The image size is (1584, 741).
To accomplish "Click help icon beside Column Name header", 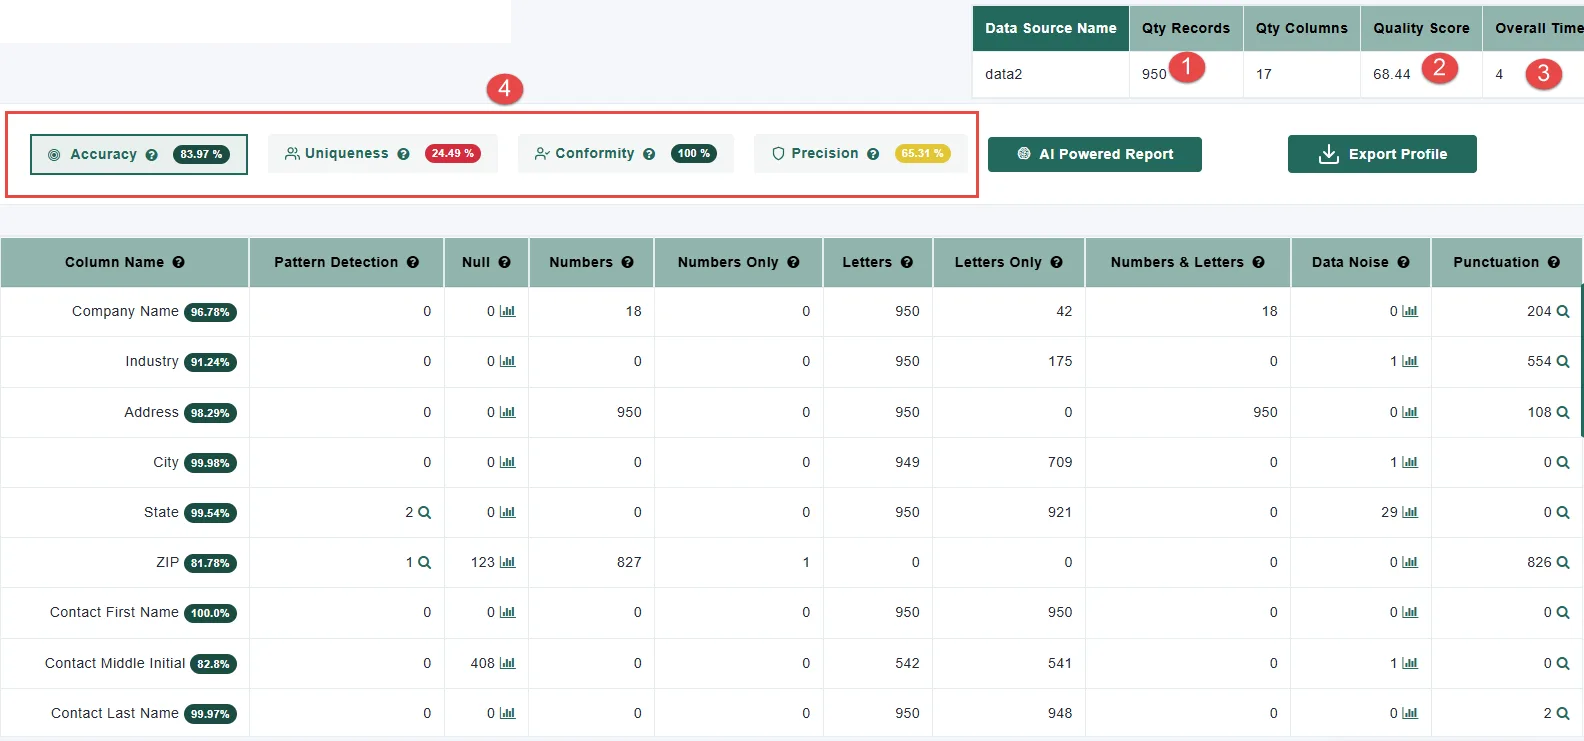I will (x=179, y=262).
